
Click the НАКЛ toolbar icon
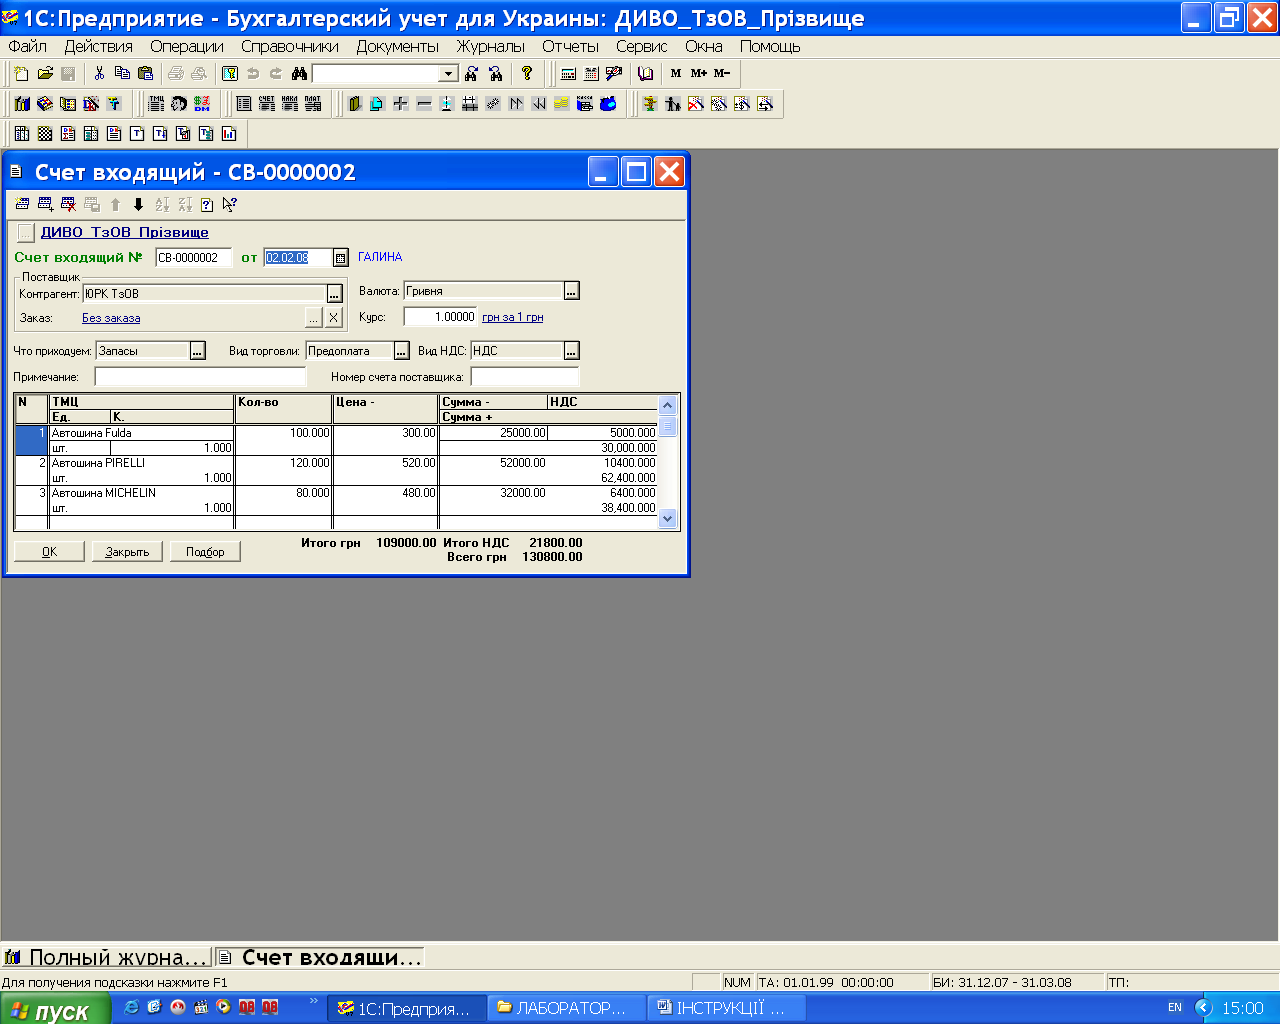click(289, 103)
